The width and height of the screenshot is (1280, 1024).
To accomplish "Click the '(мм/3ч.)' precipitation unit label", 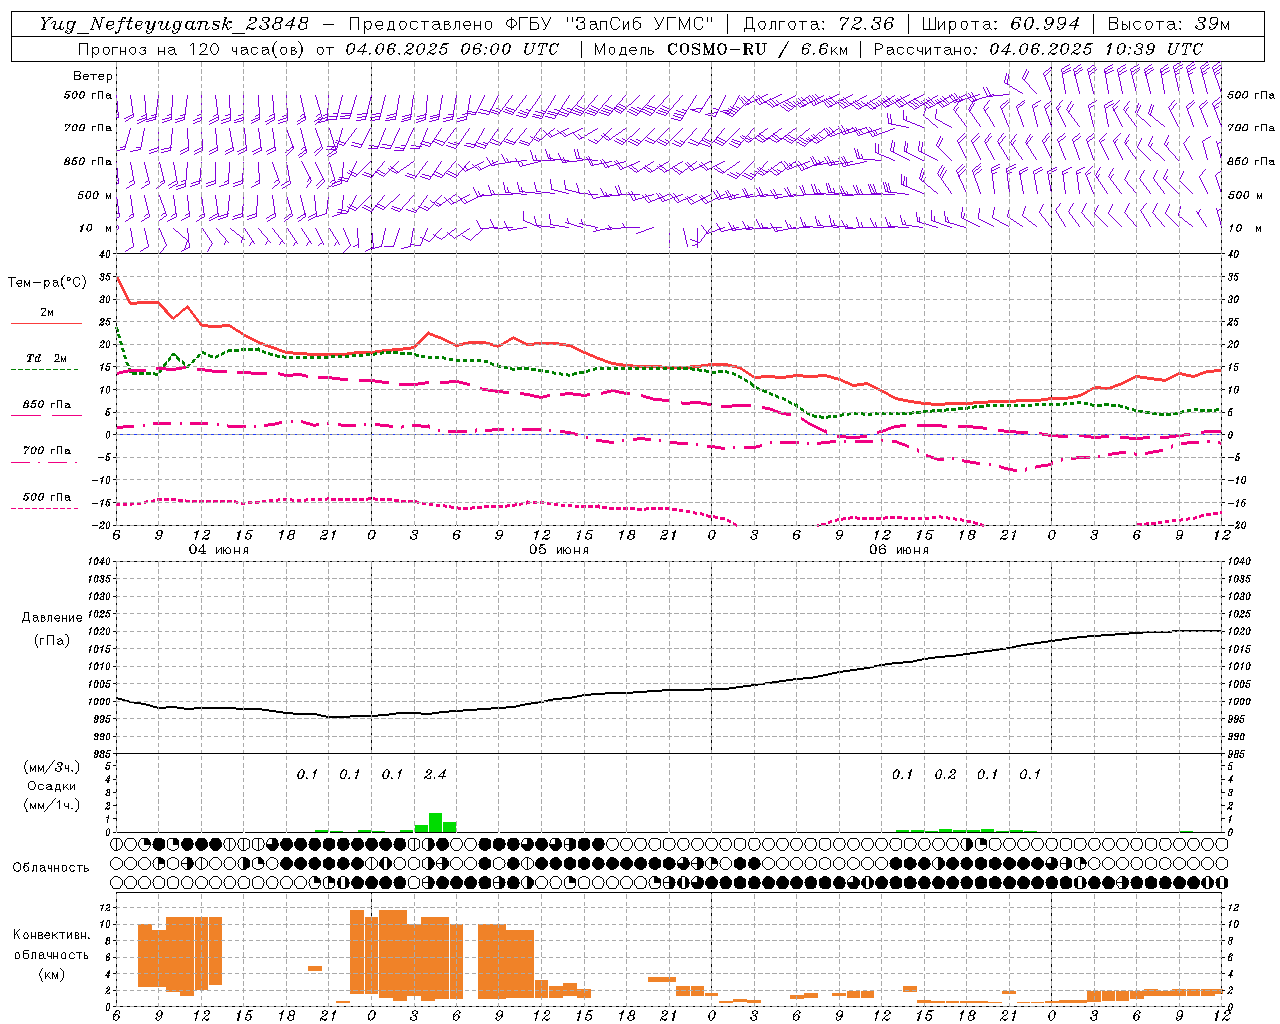I will pyautogui.click(x=52, y=767).
